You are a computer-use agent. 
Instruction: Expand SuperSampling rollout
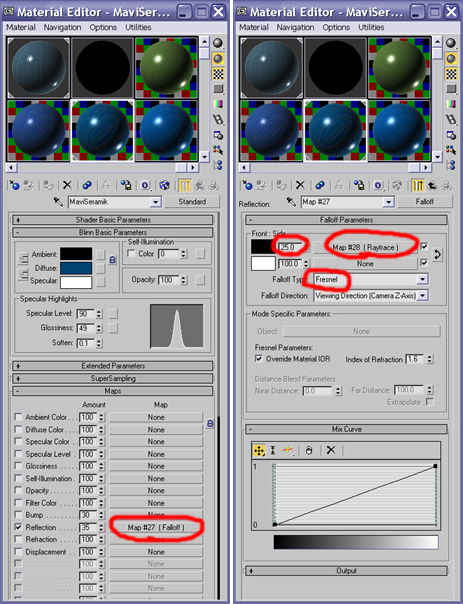pos(112,378)
